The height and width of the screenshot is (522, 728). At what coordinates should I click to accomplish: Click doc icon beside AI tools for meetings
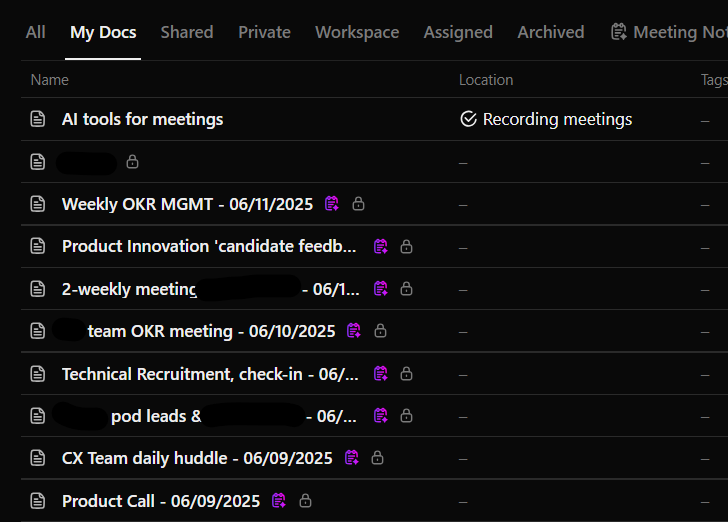click(x=38, y=119)
